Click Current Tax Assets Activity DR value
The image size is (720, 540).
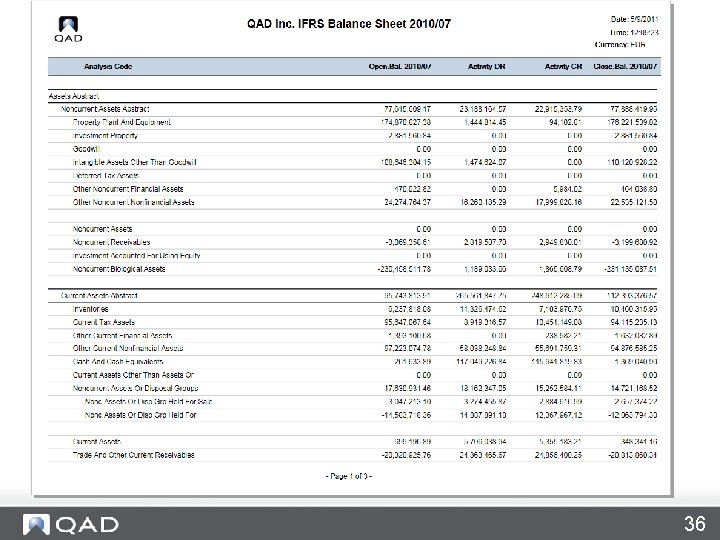coord(484,322)
